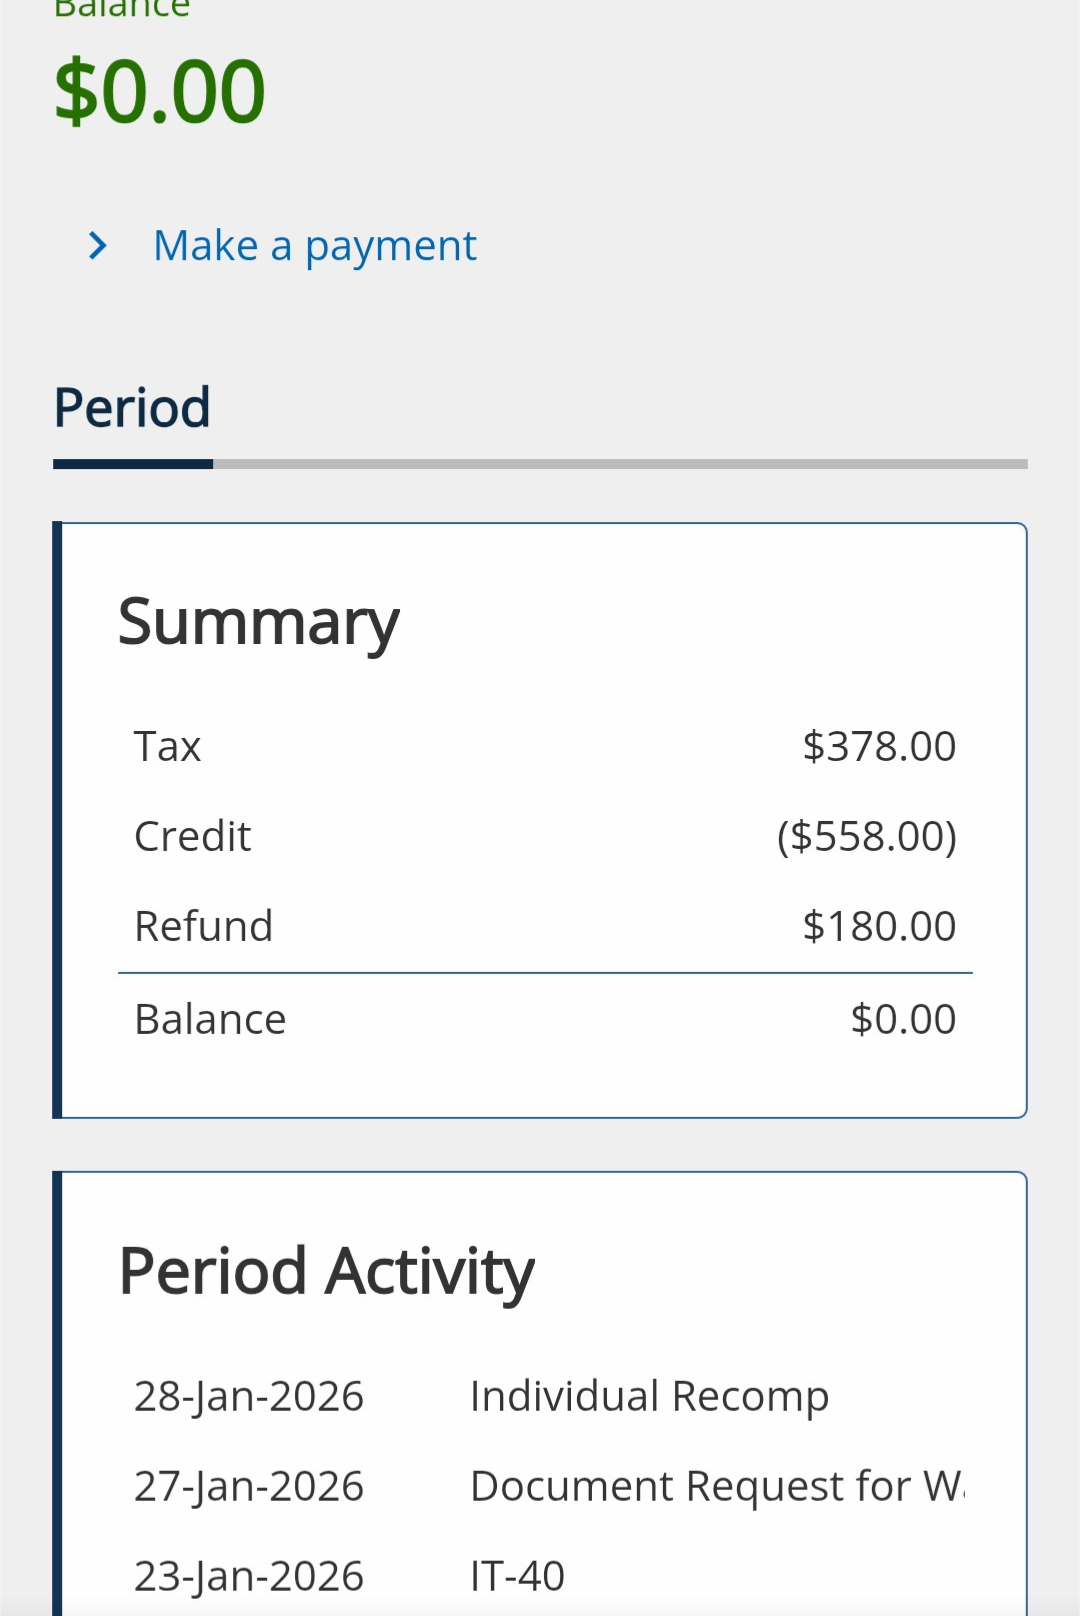The width and height of the screenshot is (1080, 1616).
Task: Click the Tax label in Summary
Action: [168, 747]
